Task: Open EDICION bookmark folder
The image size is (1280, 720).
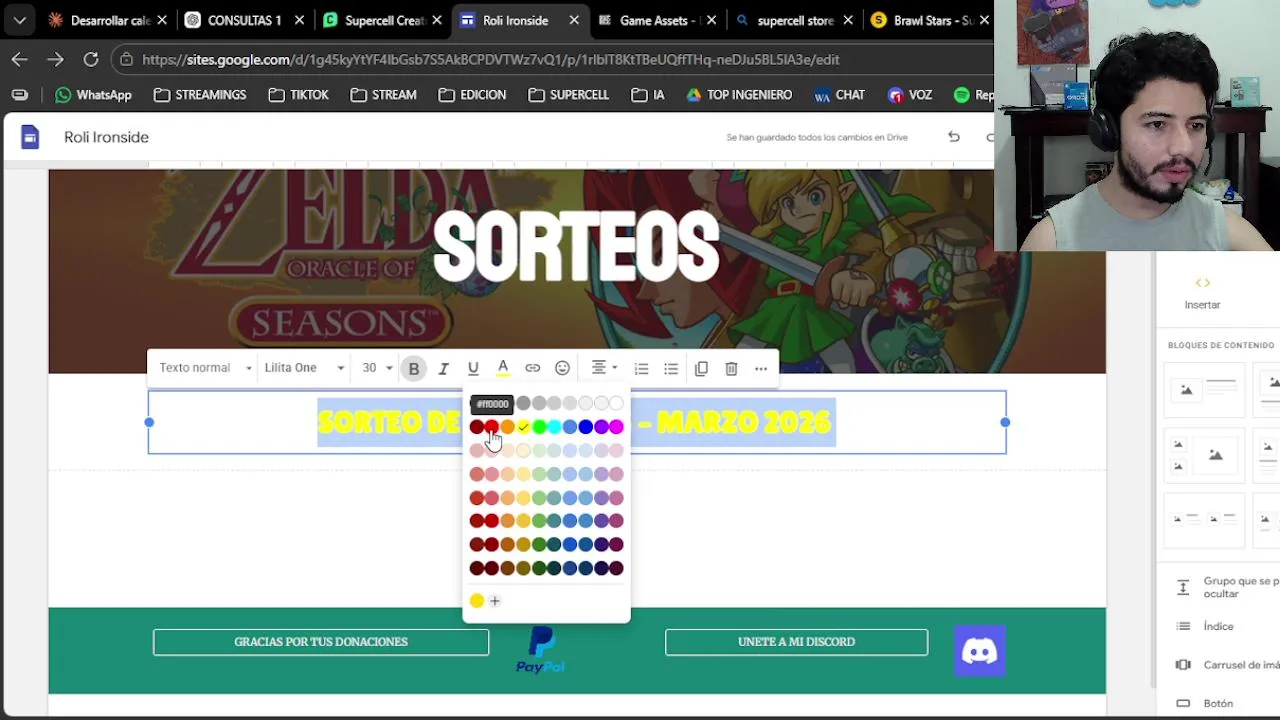Action: (472, 95)
